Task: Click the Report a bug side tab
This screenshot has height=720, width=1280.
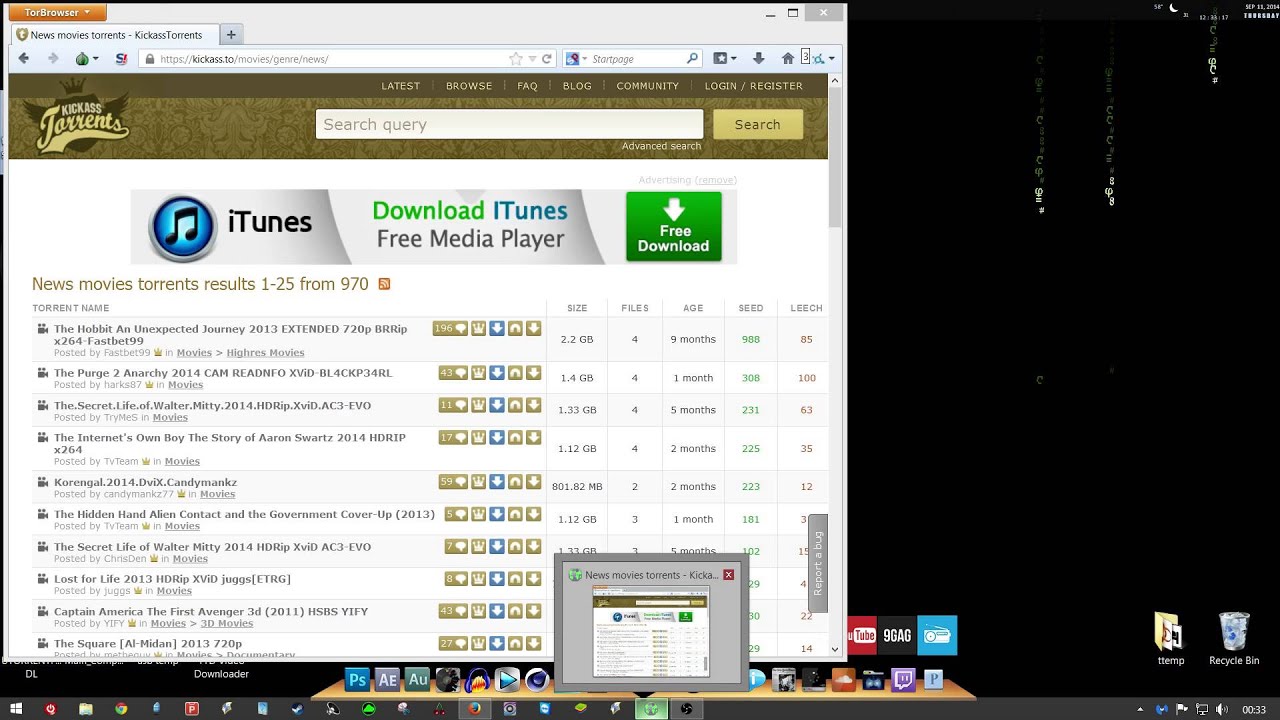Action: coord(818,563)
